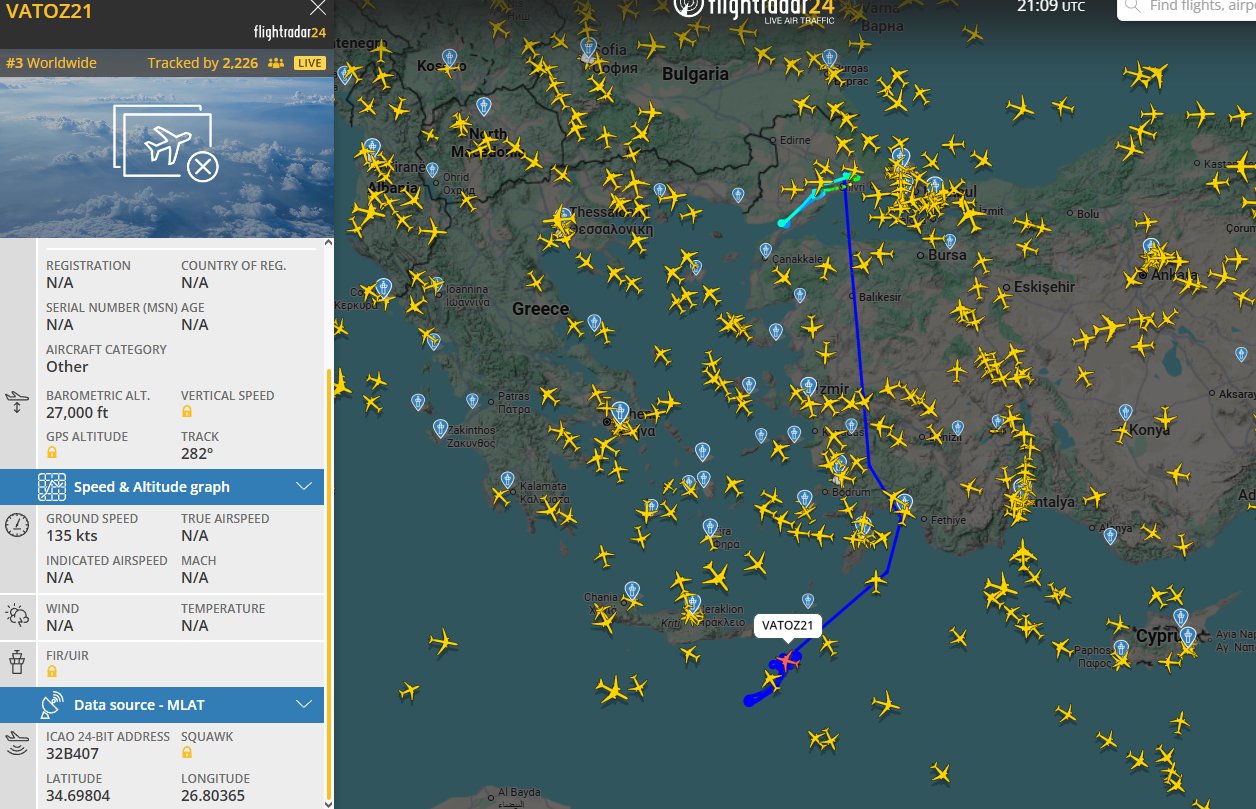Viewport: 1256px width, 809px height.
Task: Click the airport pin near Ankara
Action: click(1151, 247)
